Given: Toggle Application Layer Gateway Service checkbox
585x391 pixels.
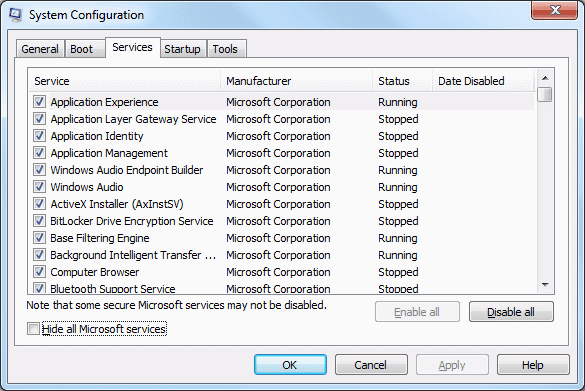Looking at the screenshot, I should pos(40,119).
